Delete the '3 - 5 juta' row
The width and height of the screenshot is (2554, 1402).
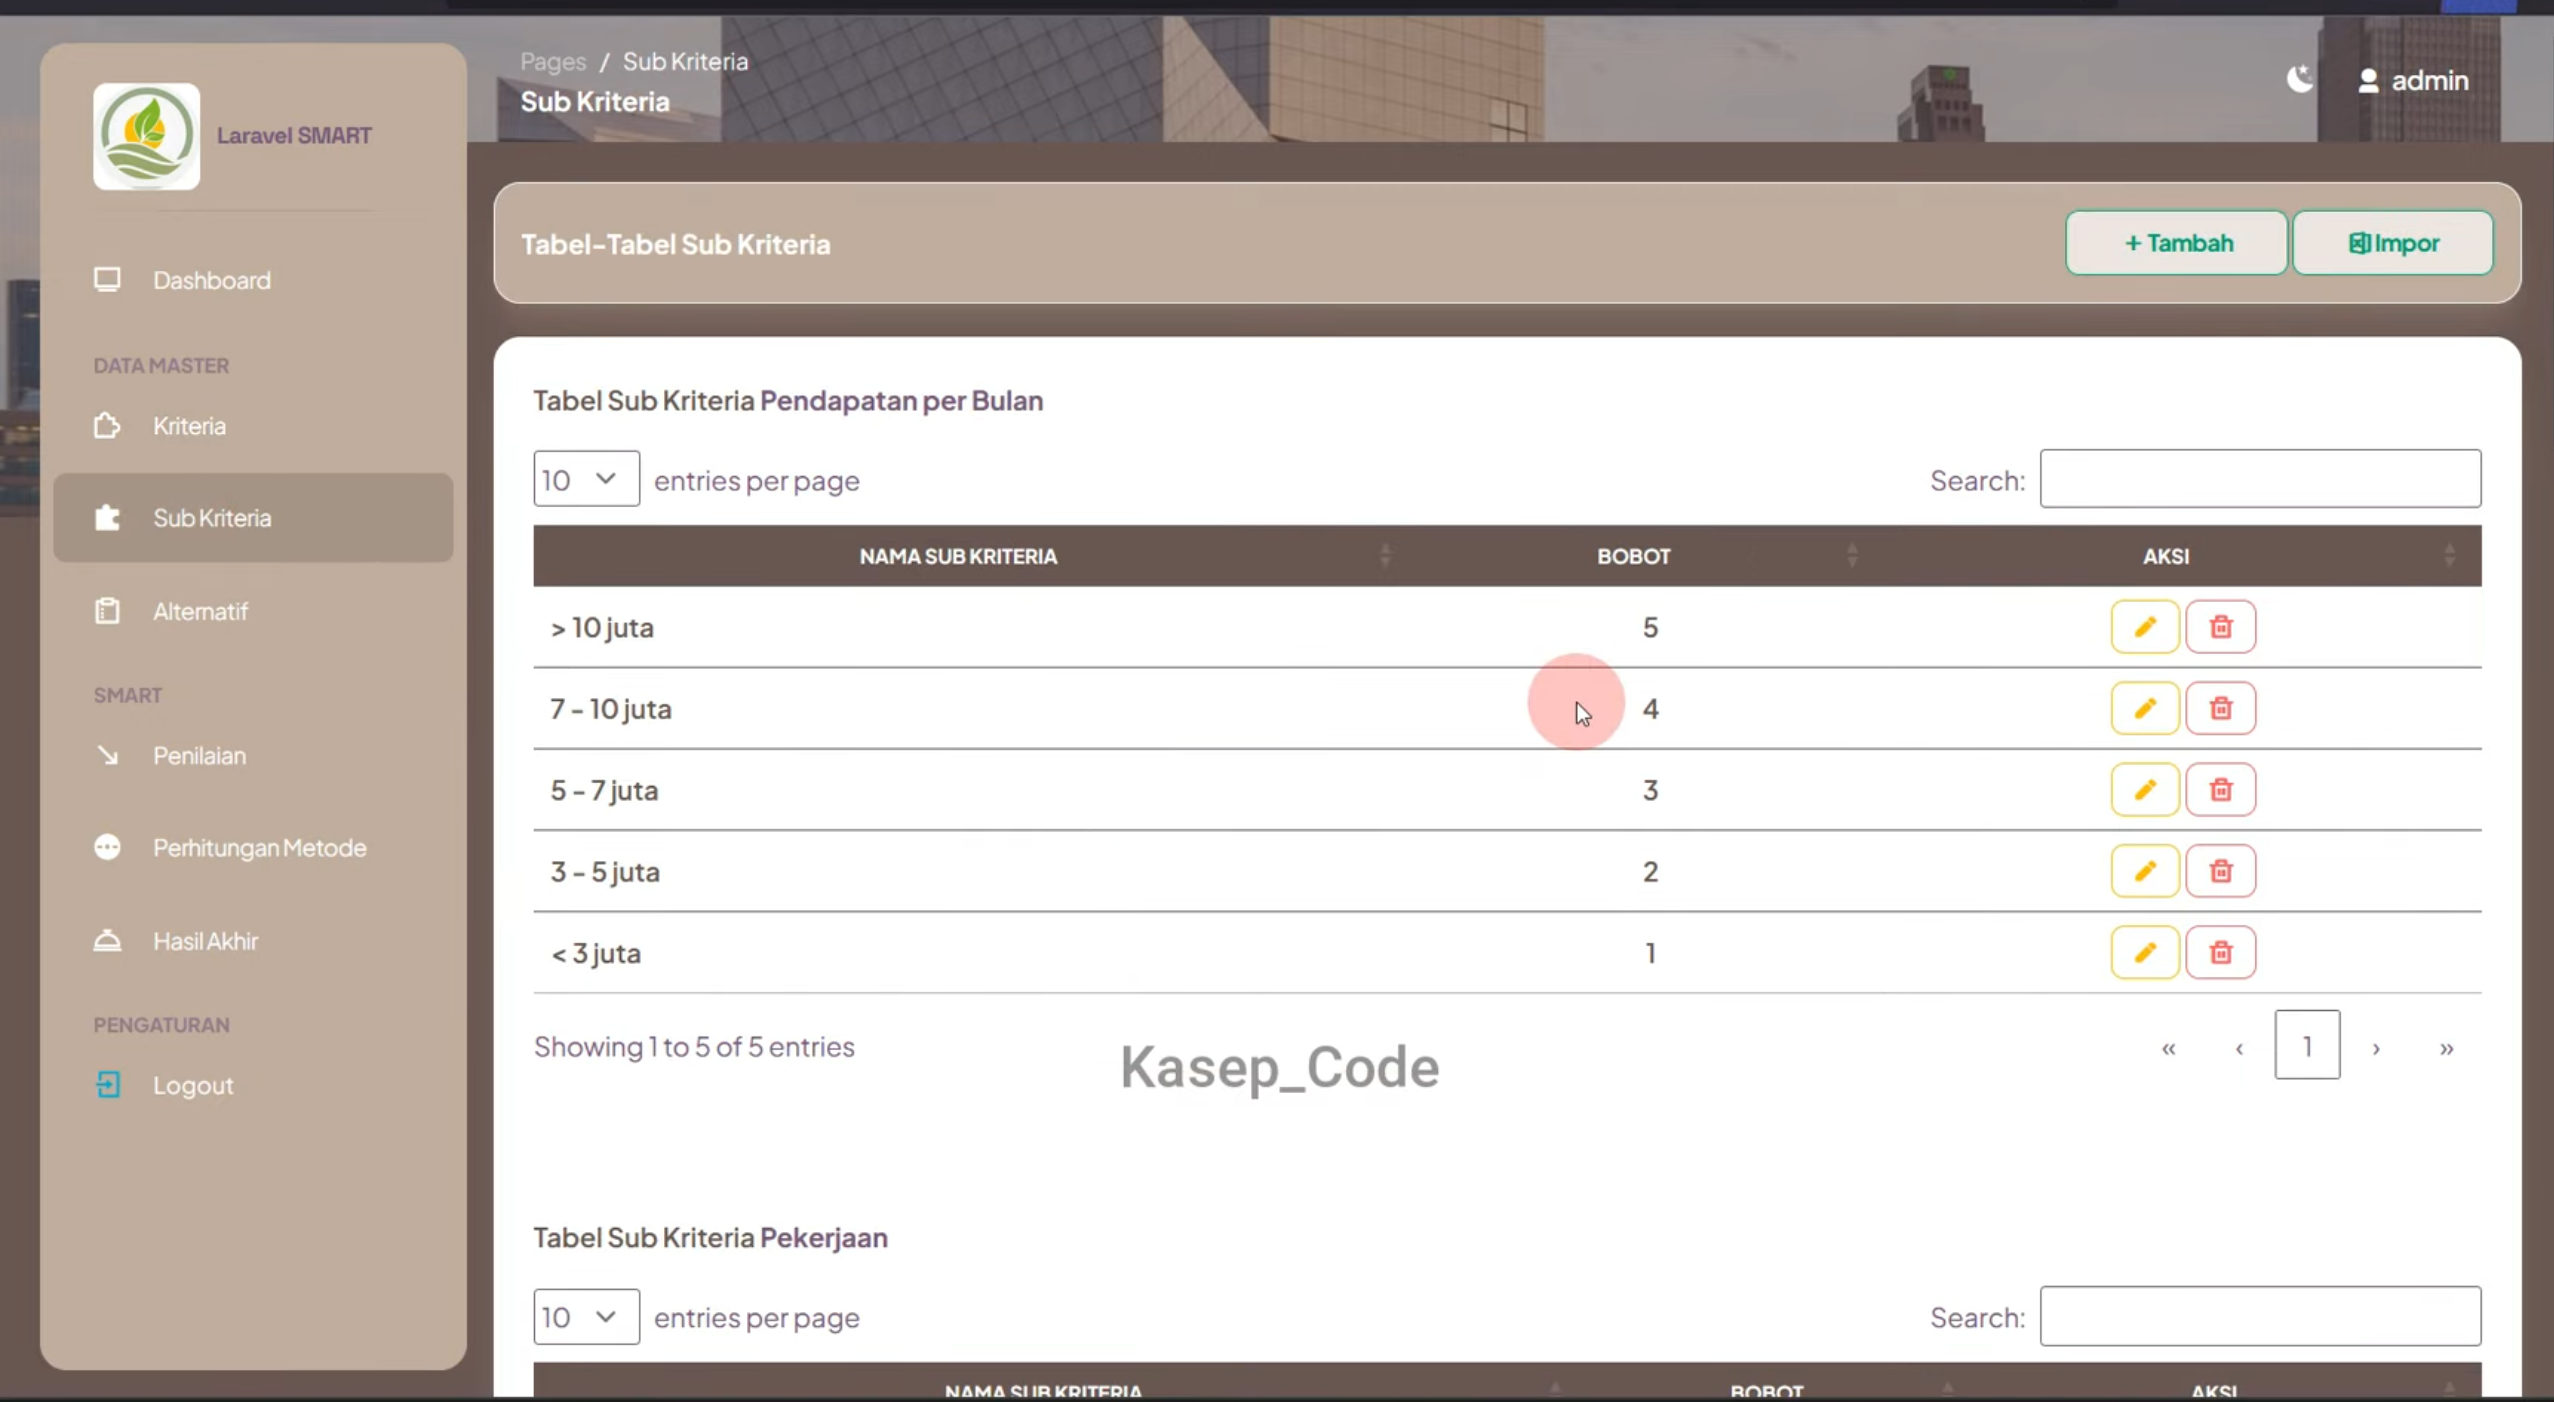[x=2220, y=871]
